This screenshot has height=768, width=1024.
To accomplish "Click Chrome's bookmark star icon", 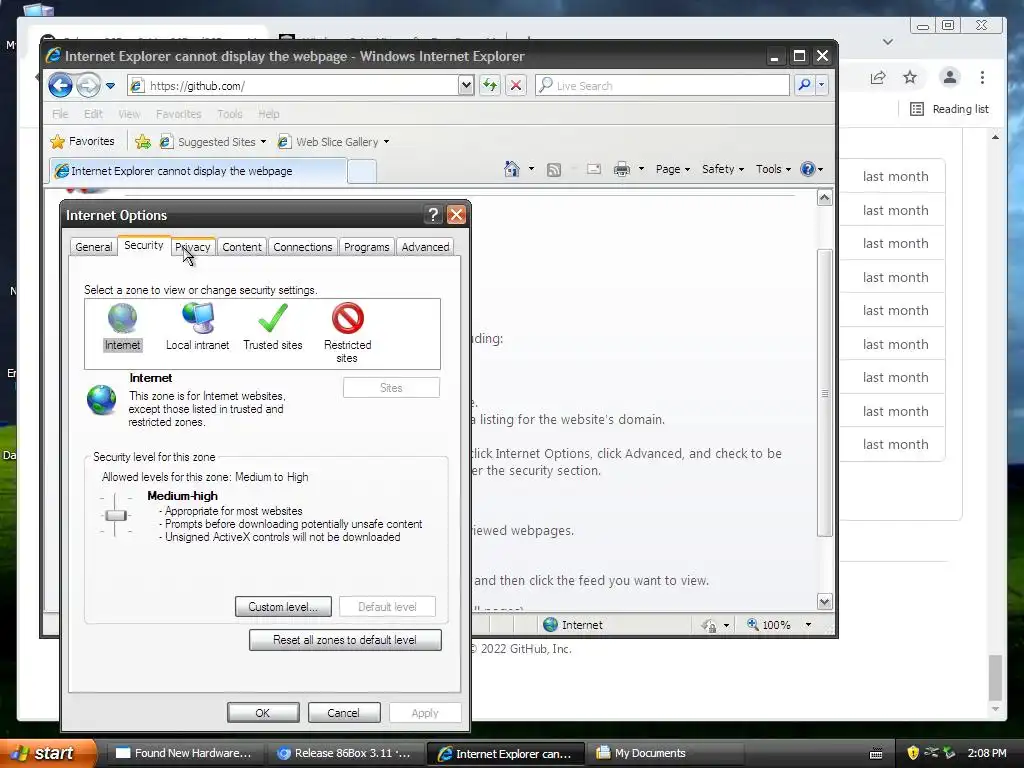I will click(x=910, y=78).
